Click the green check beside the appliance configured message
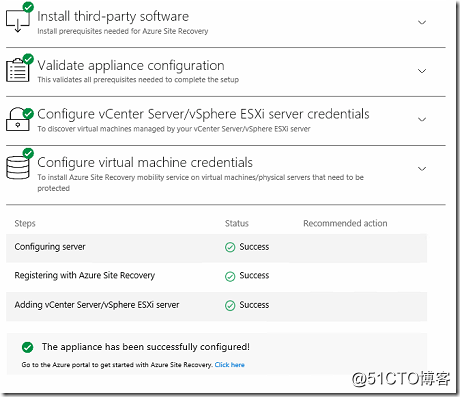The height and width of the screenshot is (397, 460). (27, 347)
